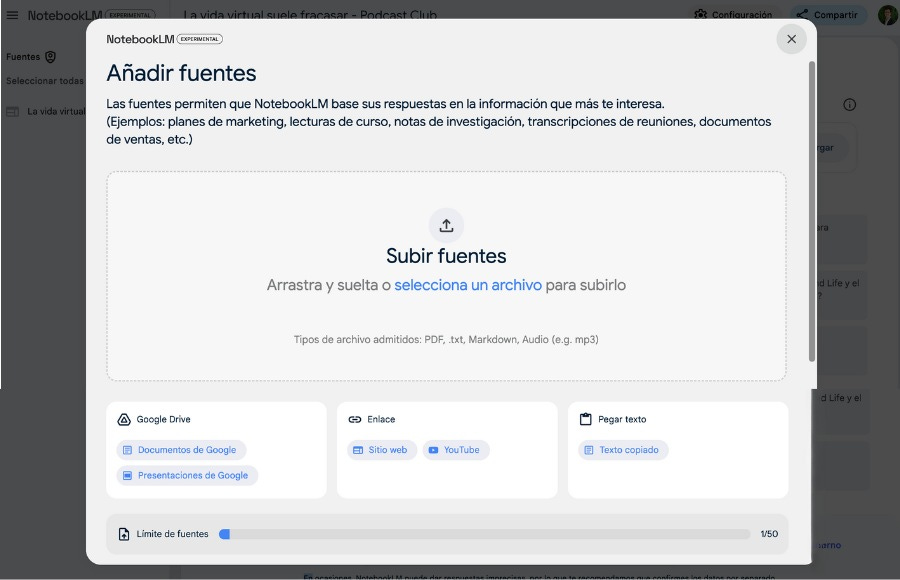Click the info icon behind the dialog
The width and height of the screenshot is (900, 580).
coord(849,105)
